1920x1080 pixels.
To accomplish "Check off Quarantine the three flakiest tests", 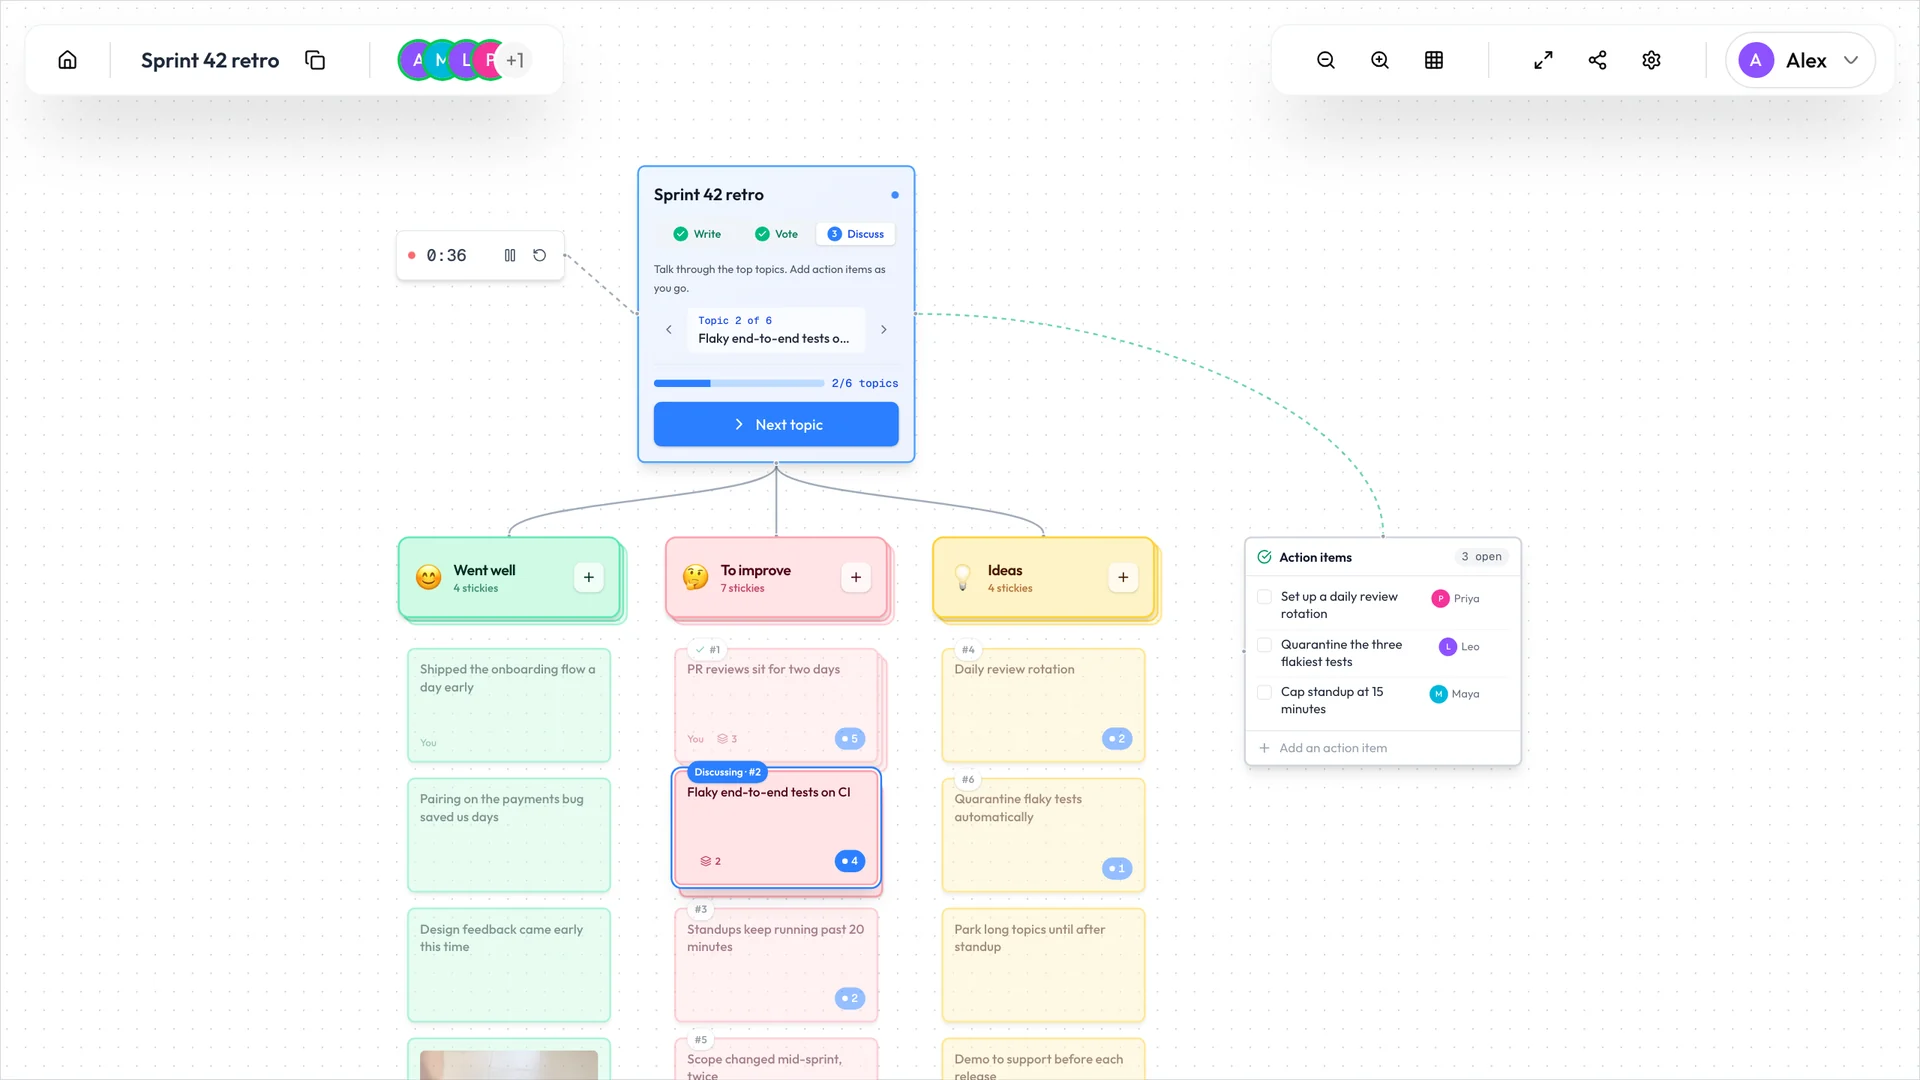I will 1264,645.
